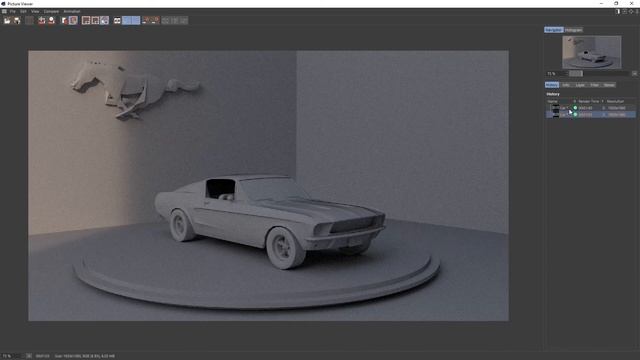Switch to the Histogram tab
Viewport: 640px width, 360px height.
[x=573, y=30]
